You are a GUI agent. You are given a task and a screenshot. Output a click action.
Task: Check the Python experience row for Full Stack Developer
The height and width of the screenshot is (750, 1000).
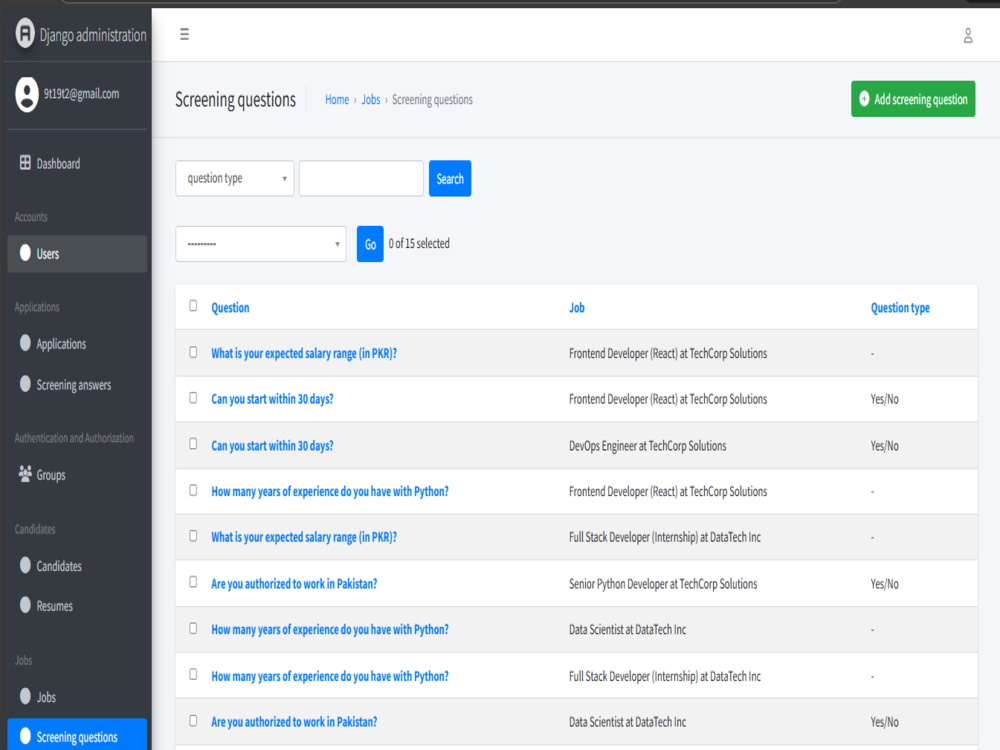193,675
